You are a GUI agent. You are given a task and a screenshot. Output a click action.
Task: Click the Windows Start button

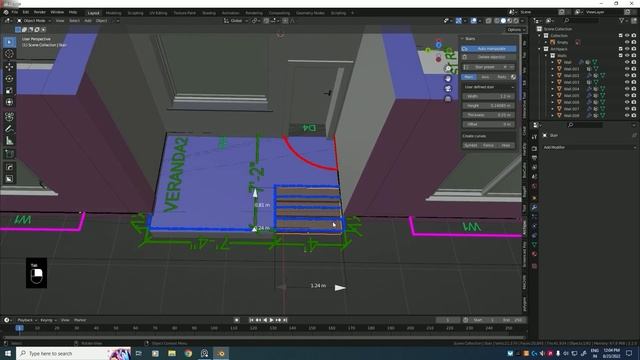pyautogui.click(x=8, y=353)
